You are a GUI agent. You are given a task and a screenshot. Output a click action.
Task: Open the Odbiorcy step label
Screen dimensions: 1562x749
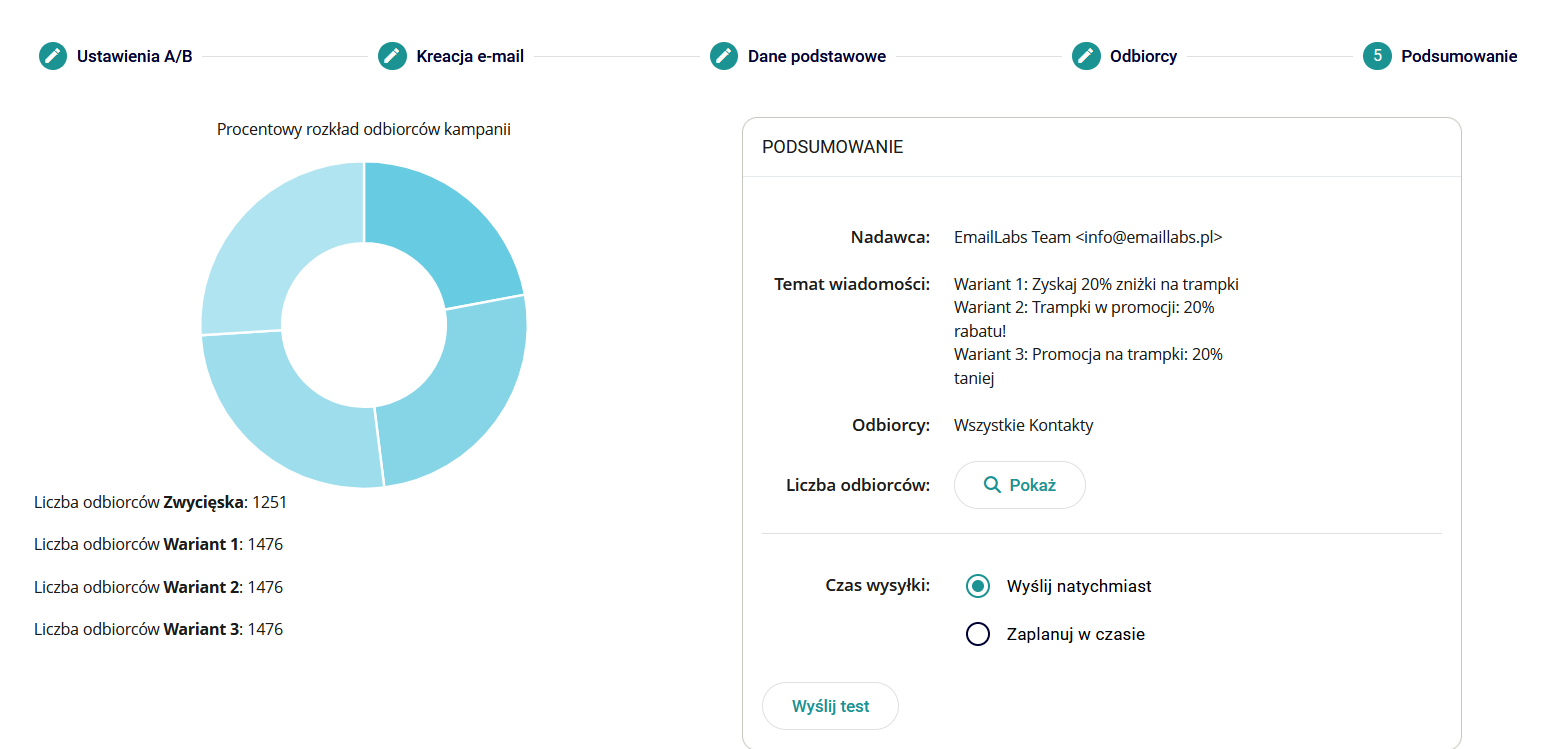[1143, 56]
